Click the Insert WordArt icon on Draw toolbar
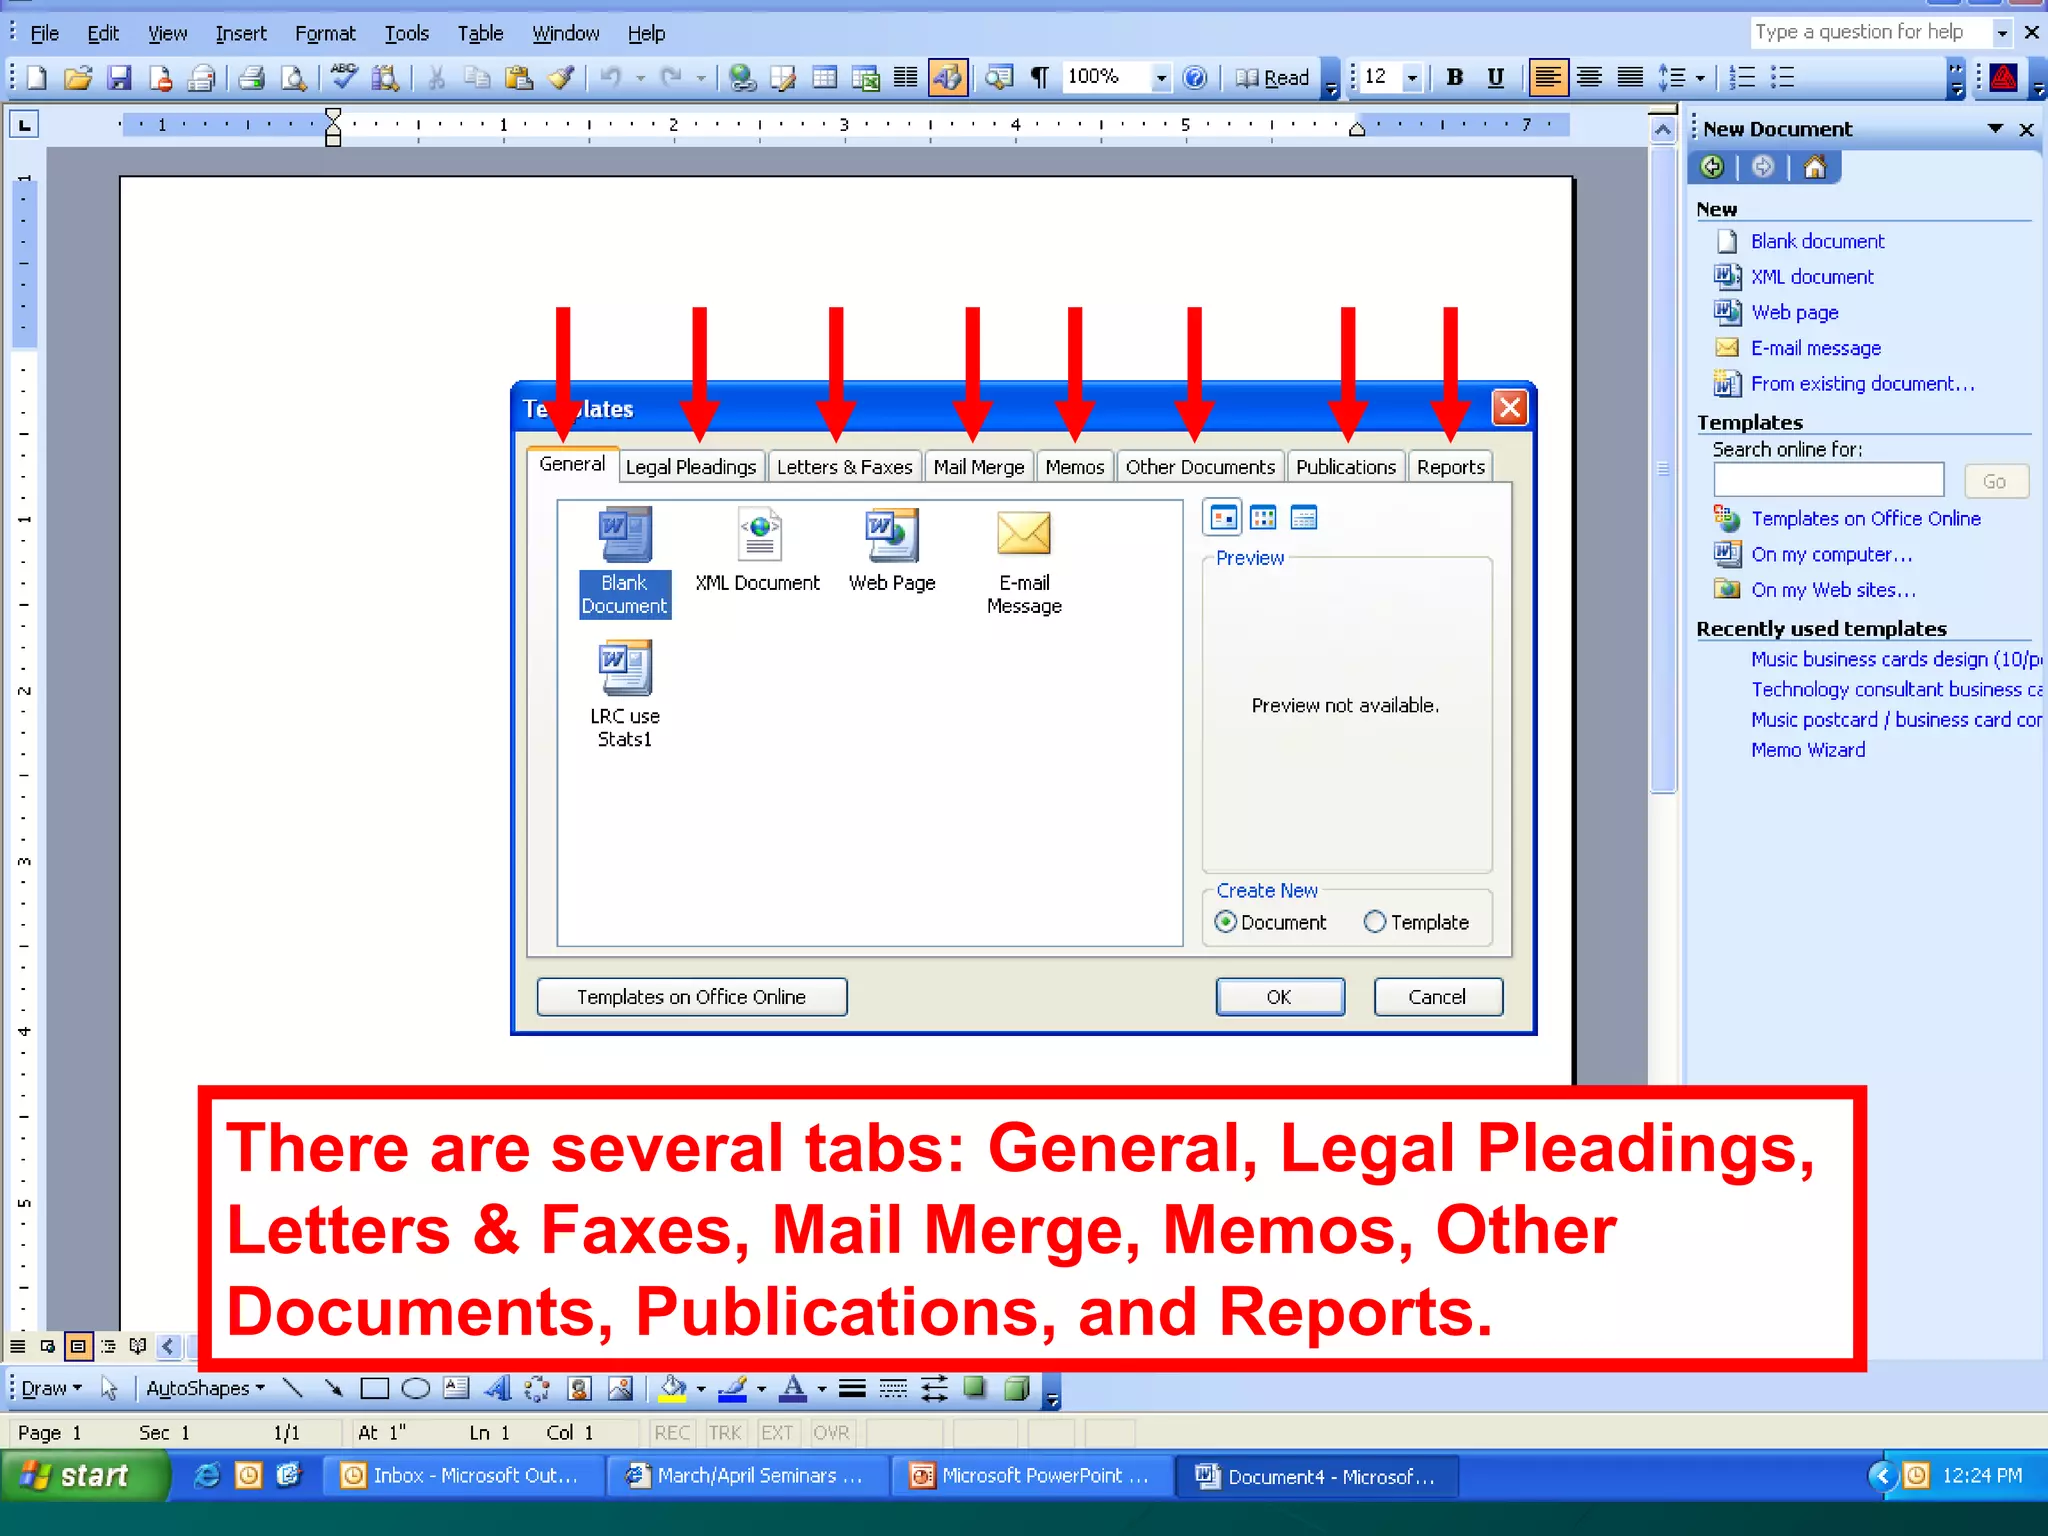This screenshot has height=1536, width=2048. pyautogui.click(x=497, y=1388)
